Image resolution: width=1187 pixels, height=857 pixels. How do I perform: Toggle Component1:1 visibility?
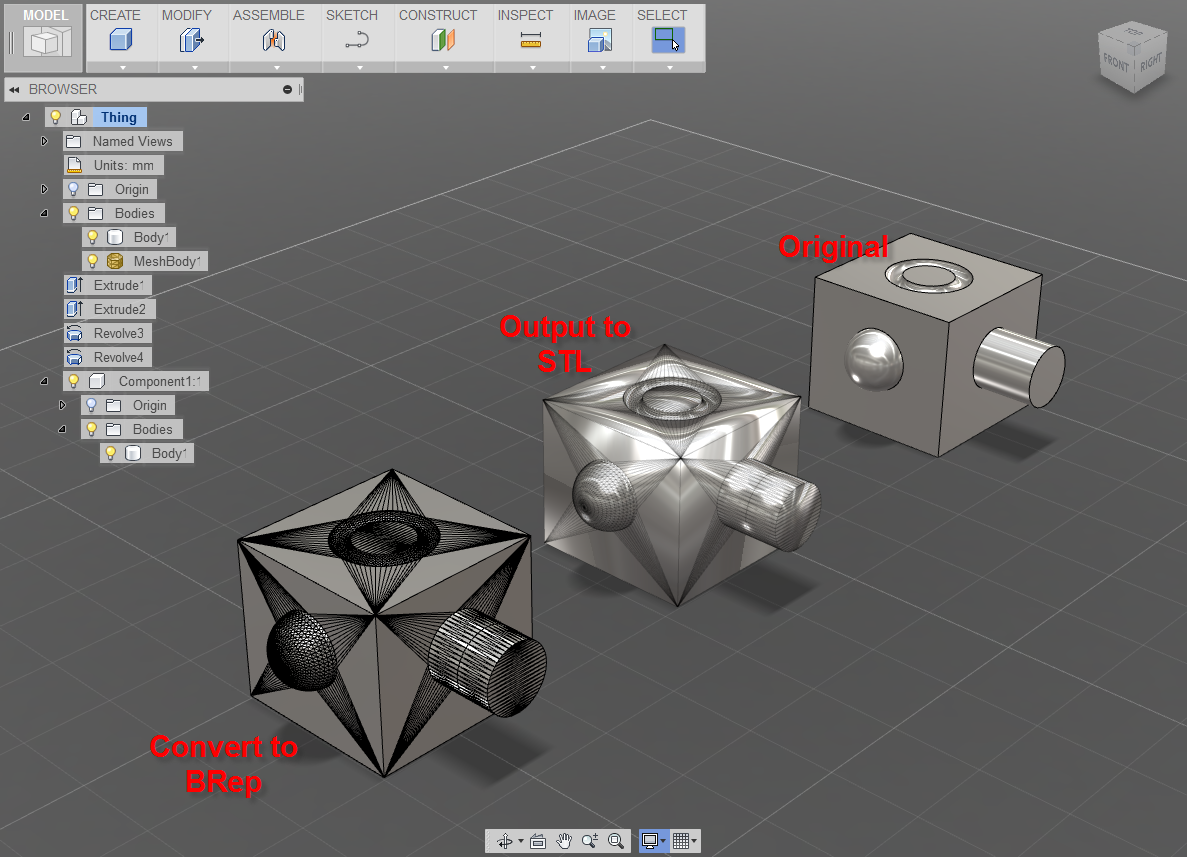(x=73, y=381)
